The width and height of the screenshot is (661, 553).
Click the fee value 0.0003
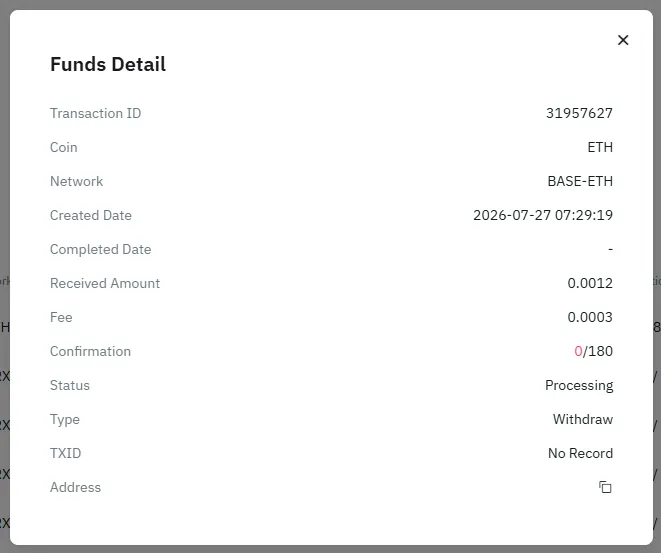(x=590, y=317)
